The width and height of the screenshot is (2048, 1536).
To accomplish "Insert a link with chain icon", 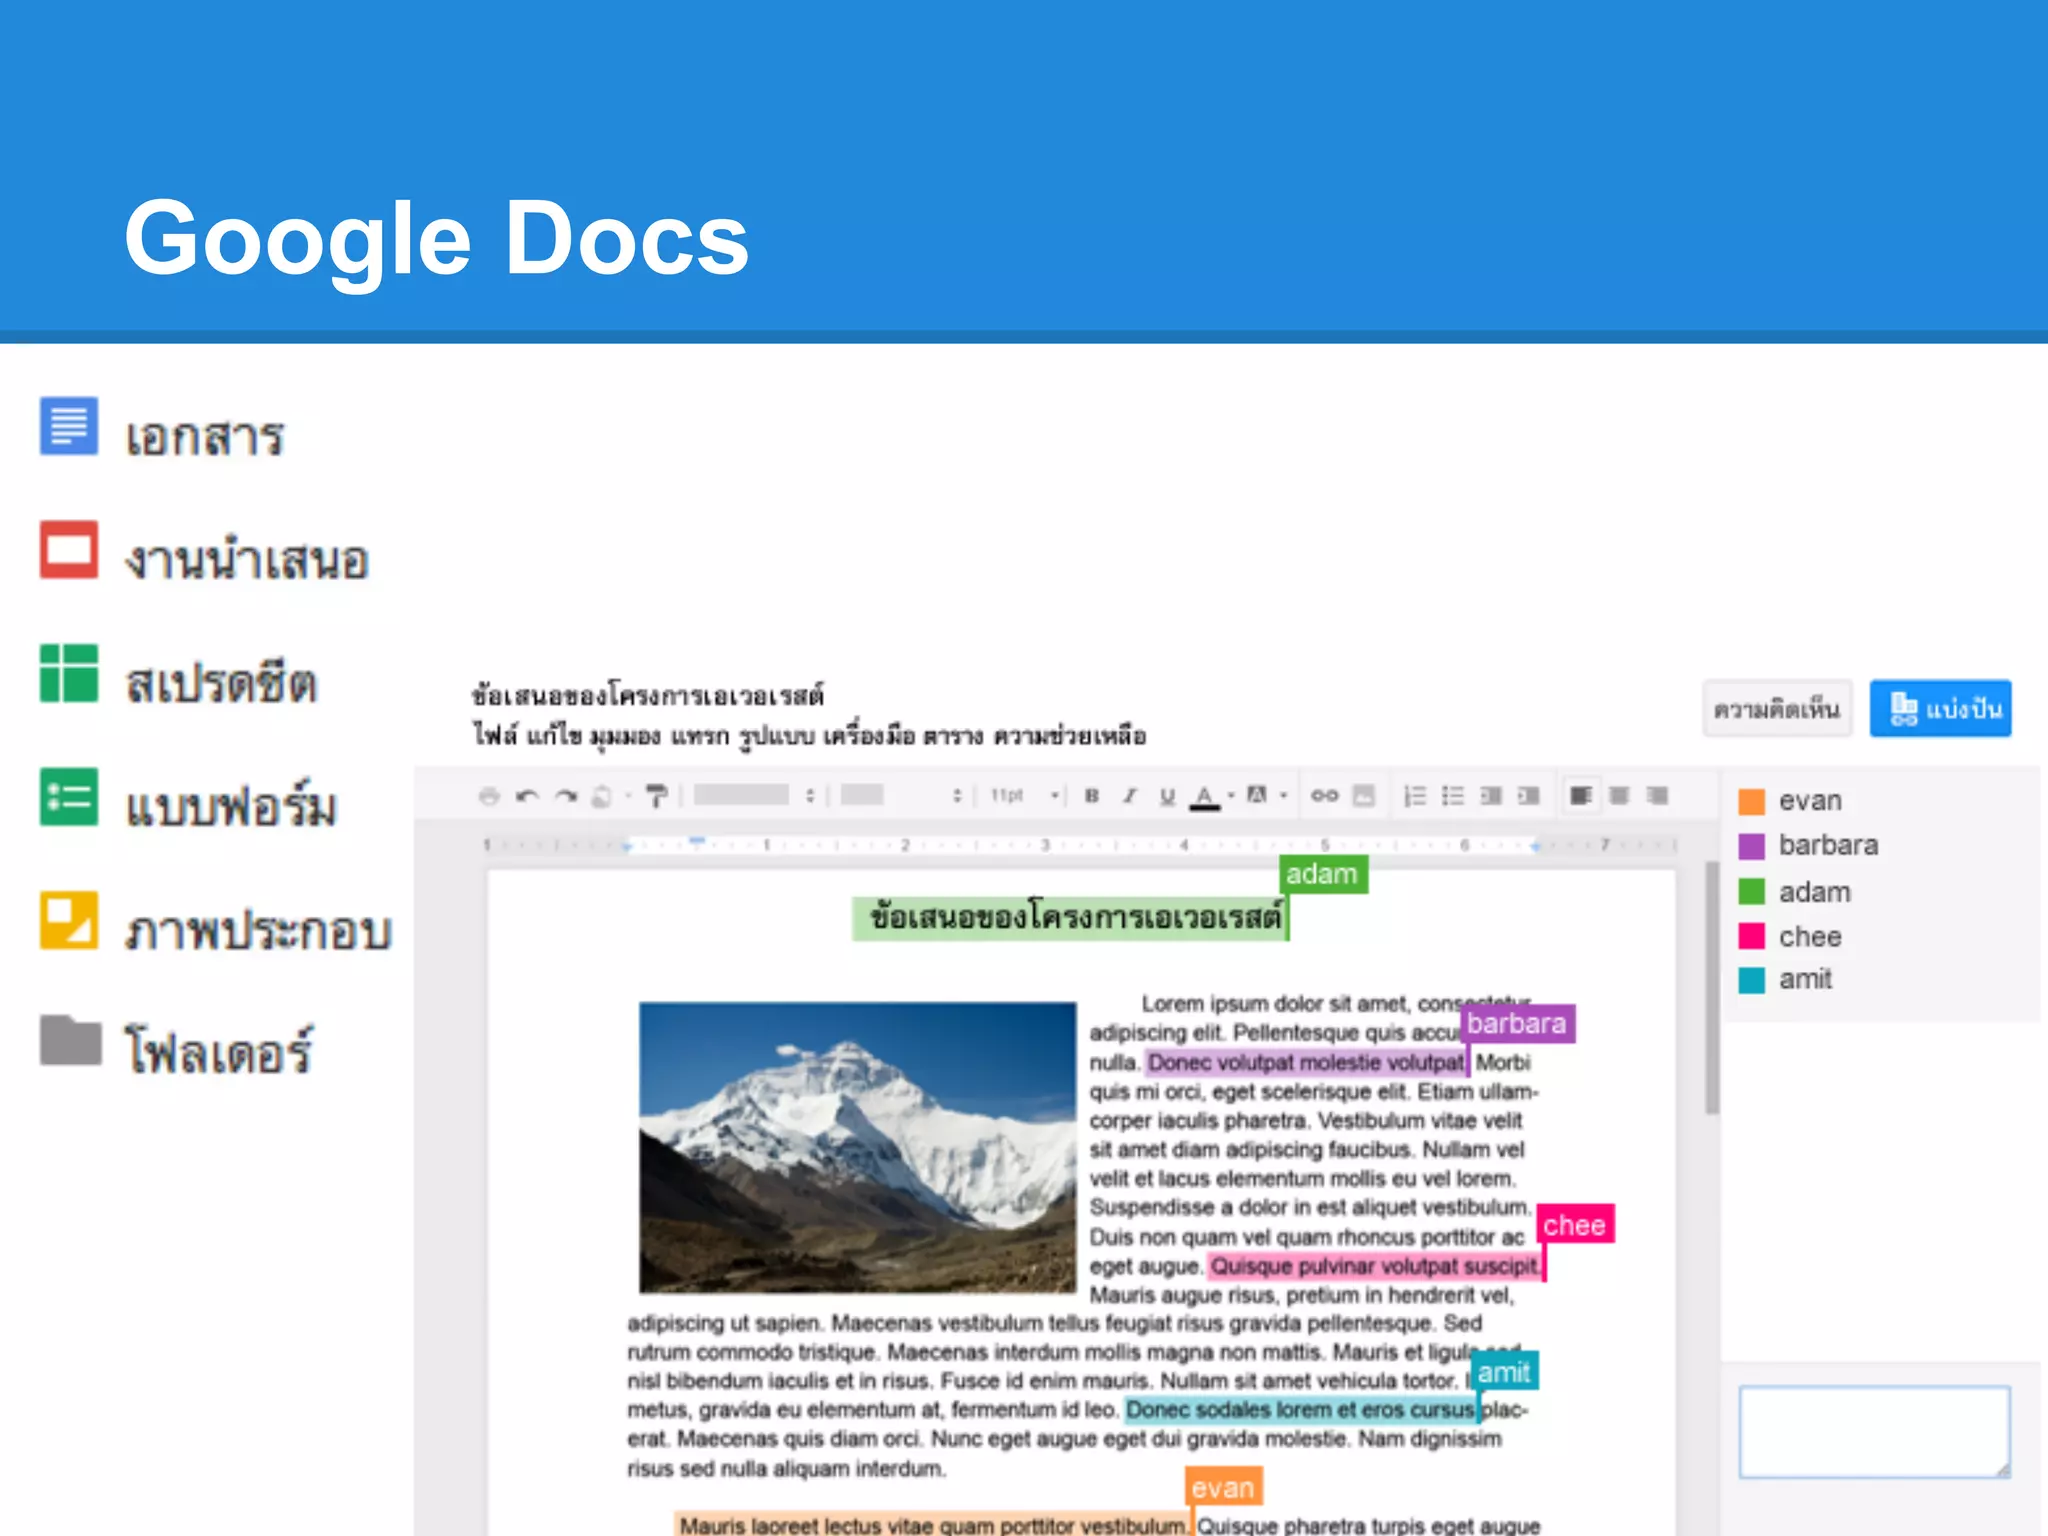I will [x=1325, y=796].
